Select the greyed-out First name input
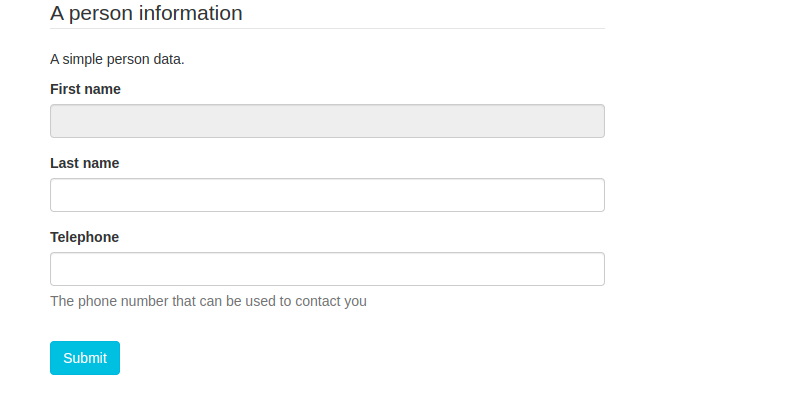The image size is (789, 419). click(x=327, y=121)
